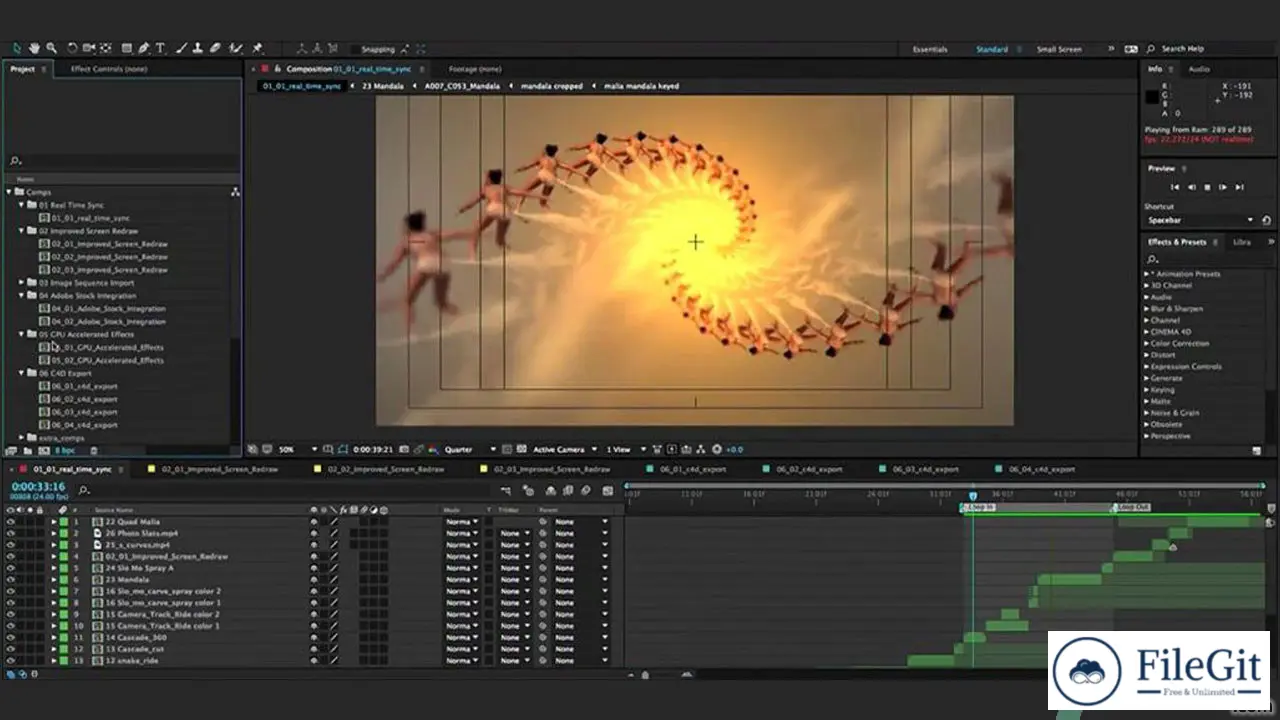Click the green label swatch of 23 Mandala
1280x720 pixels.
tap(64, 579)
